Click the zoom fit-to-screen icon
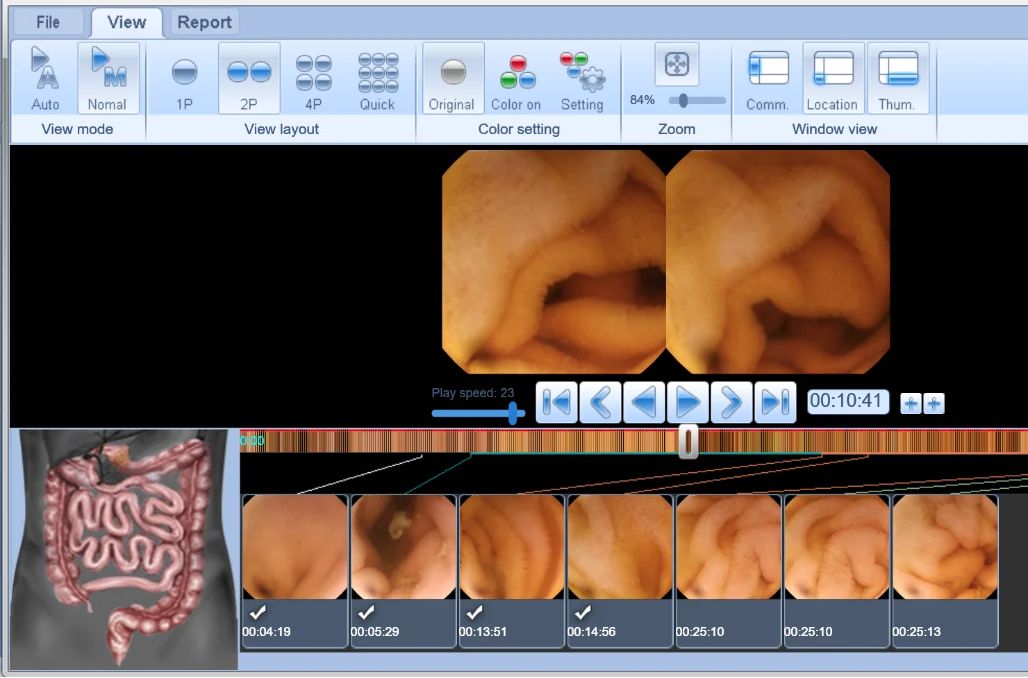1028x678 pixels. coord(677,64)
